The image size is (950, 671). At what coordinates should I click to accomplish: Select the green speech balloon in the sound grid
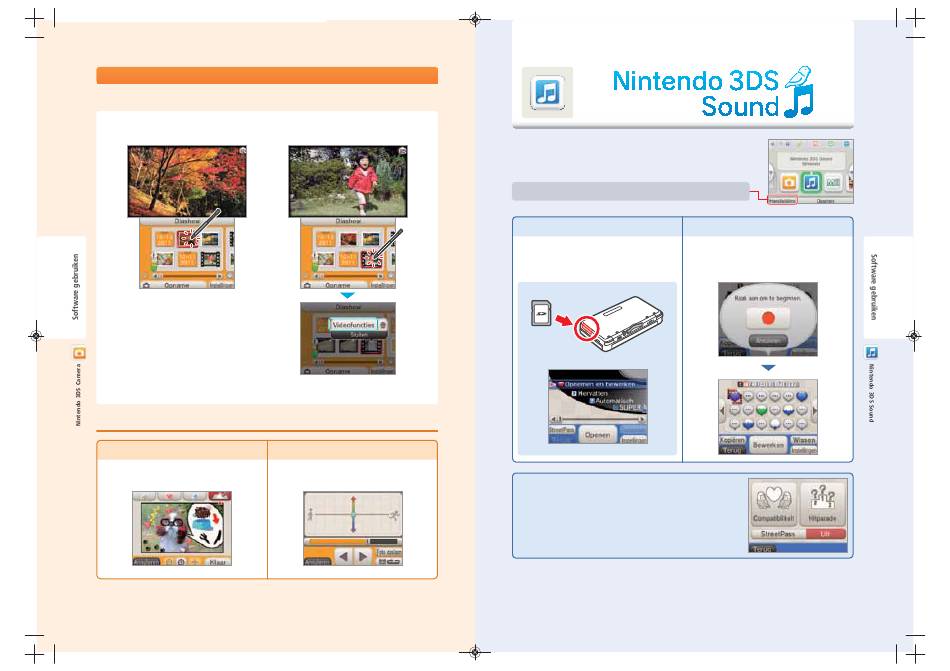pos(762,410)
